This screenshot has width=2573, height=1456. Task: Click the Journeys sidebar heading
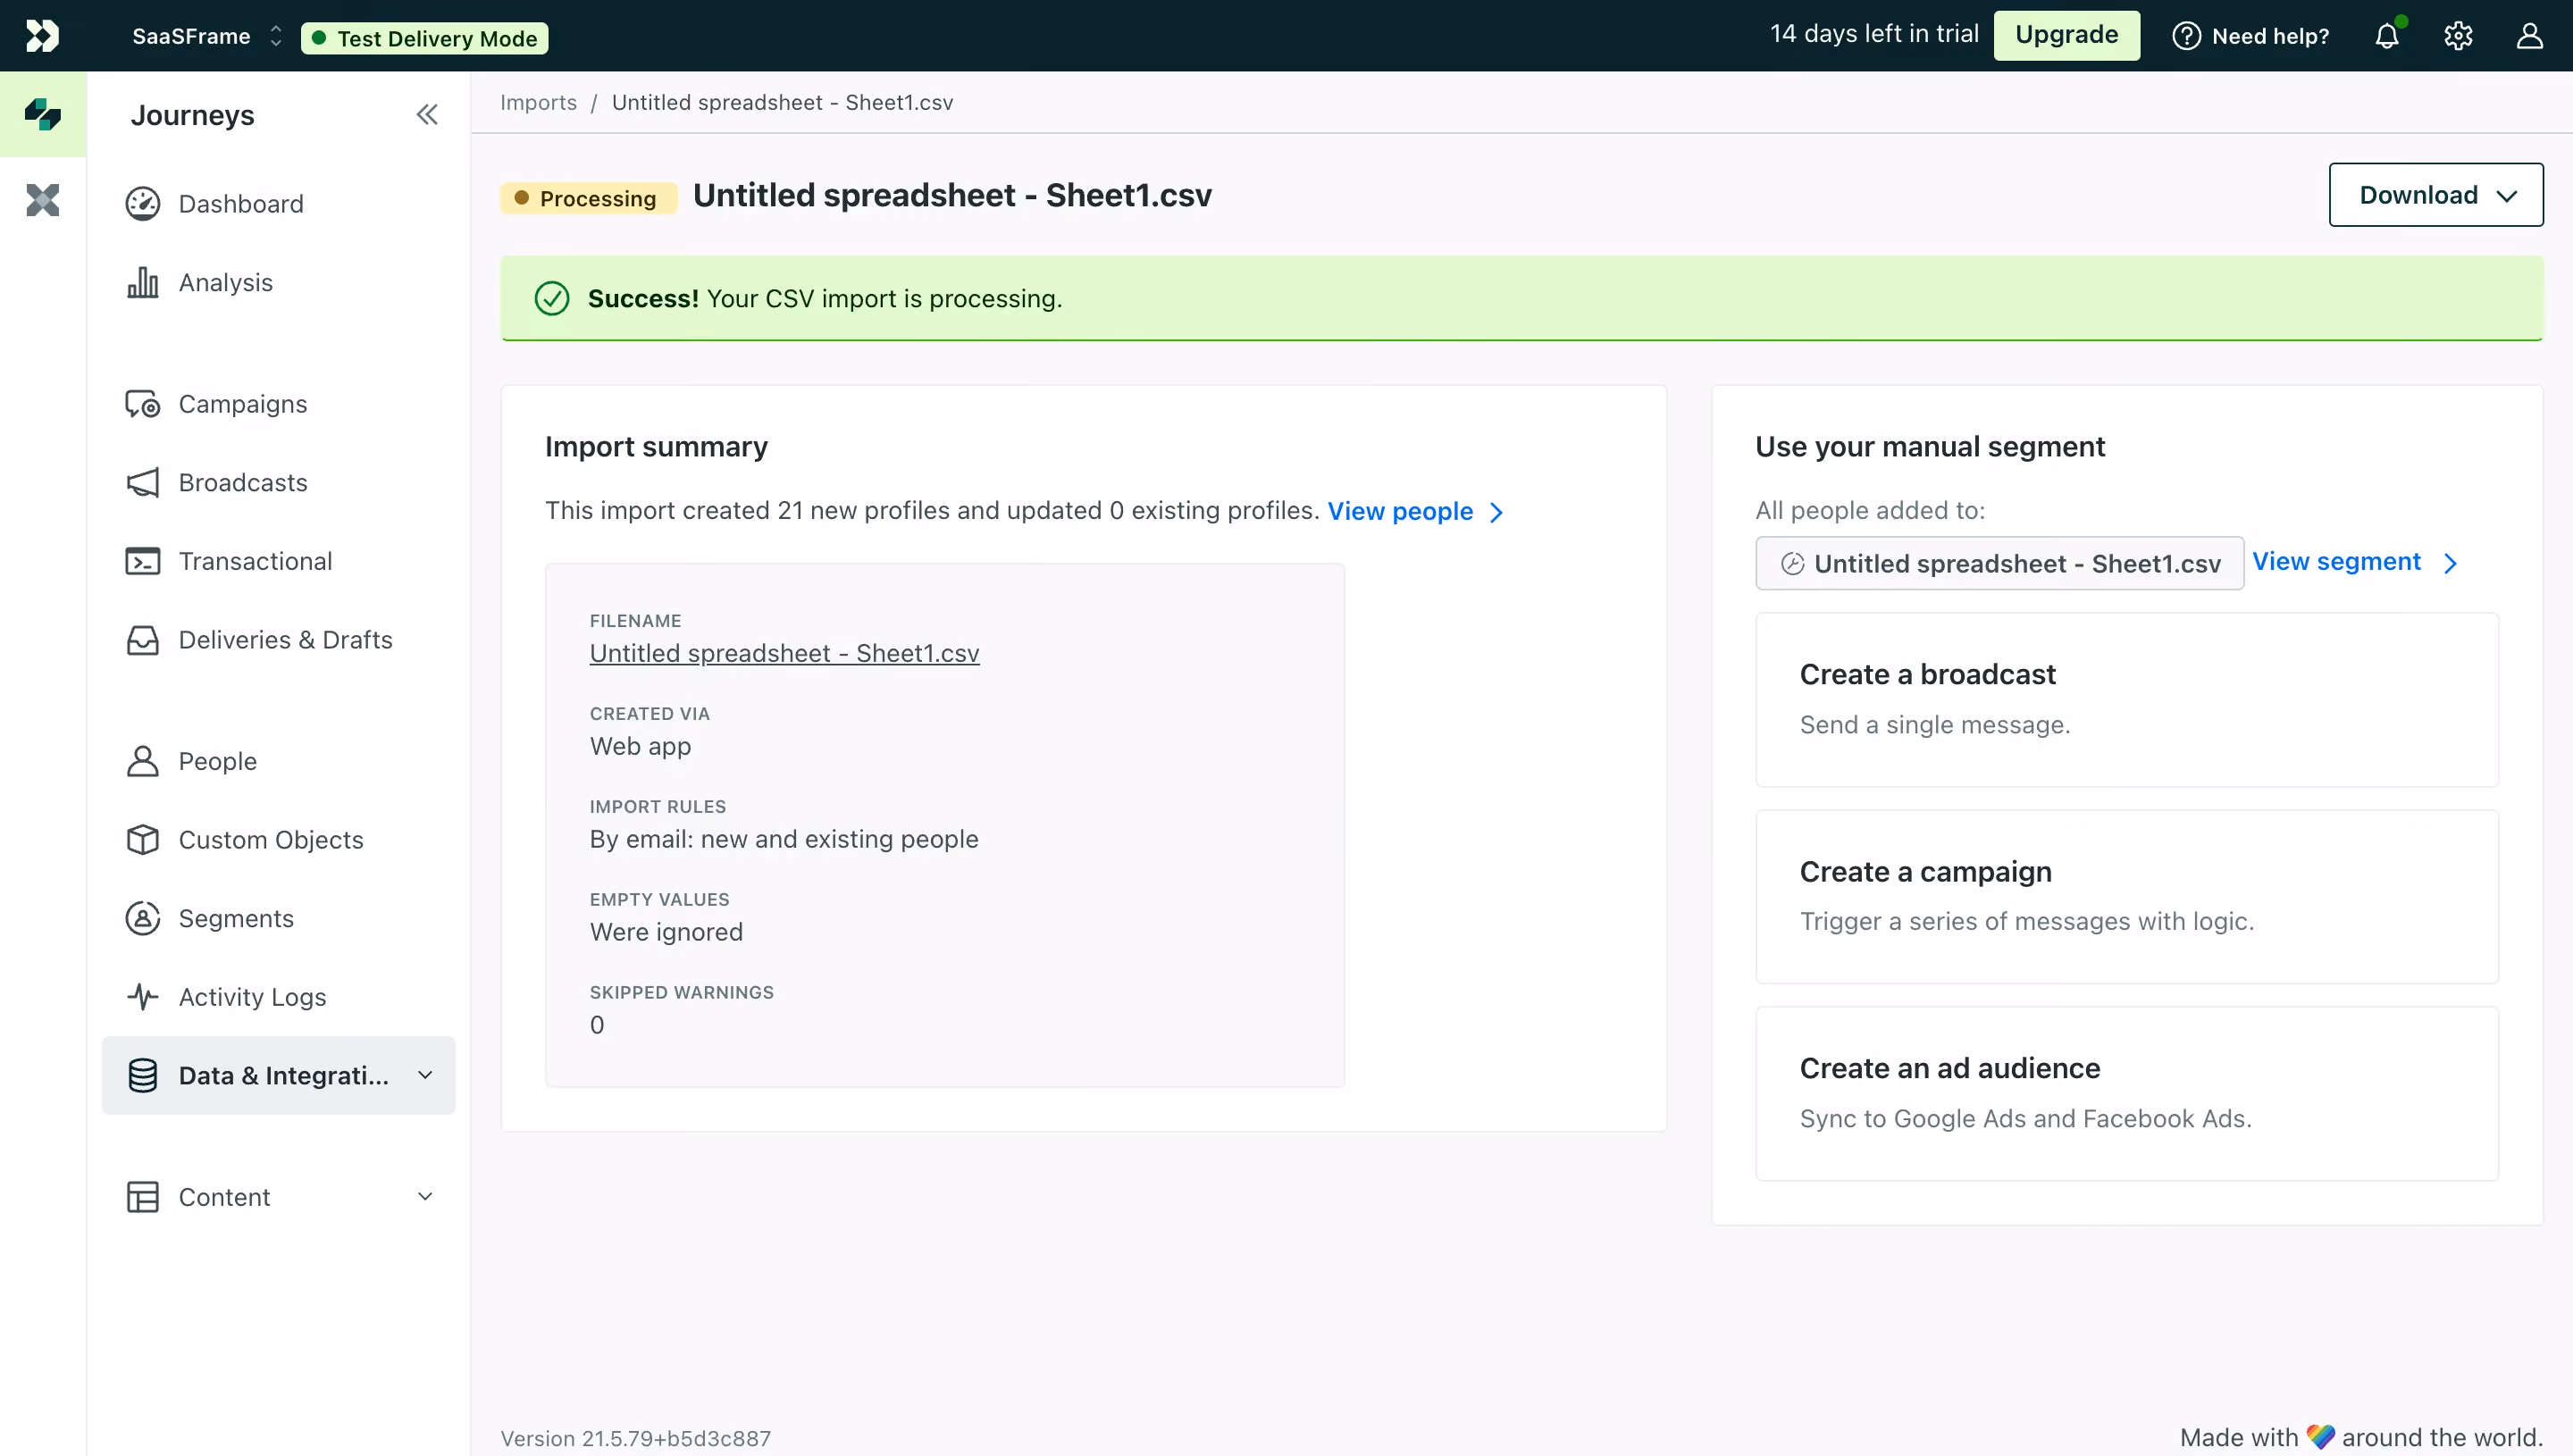tap(192, 115)
